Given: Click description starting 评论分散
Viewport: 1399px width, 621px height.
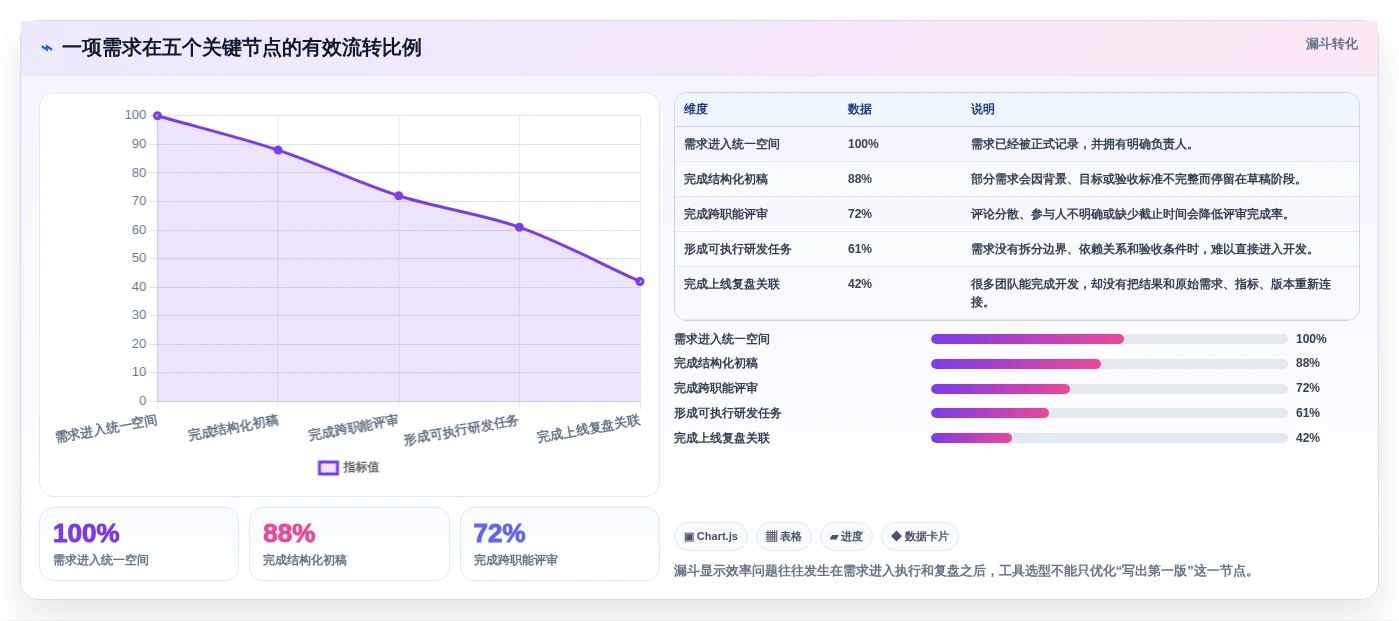Looking at the screenshot, I should click(1131, 214).
